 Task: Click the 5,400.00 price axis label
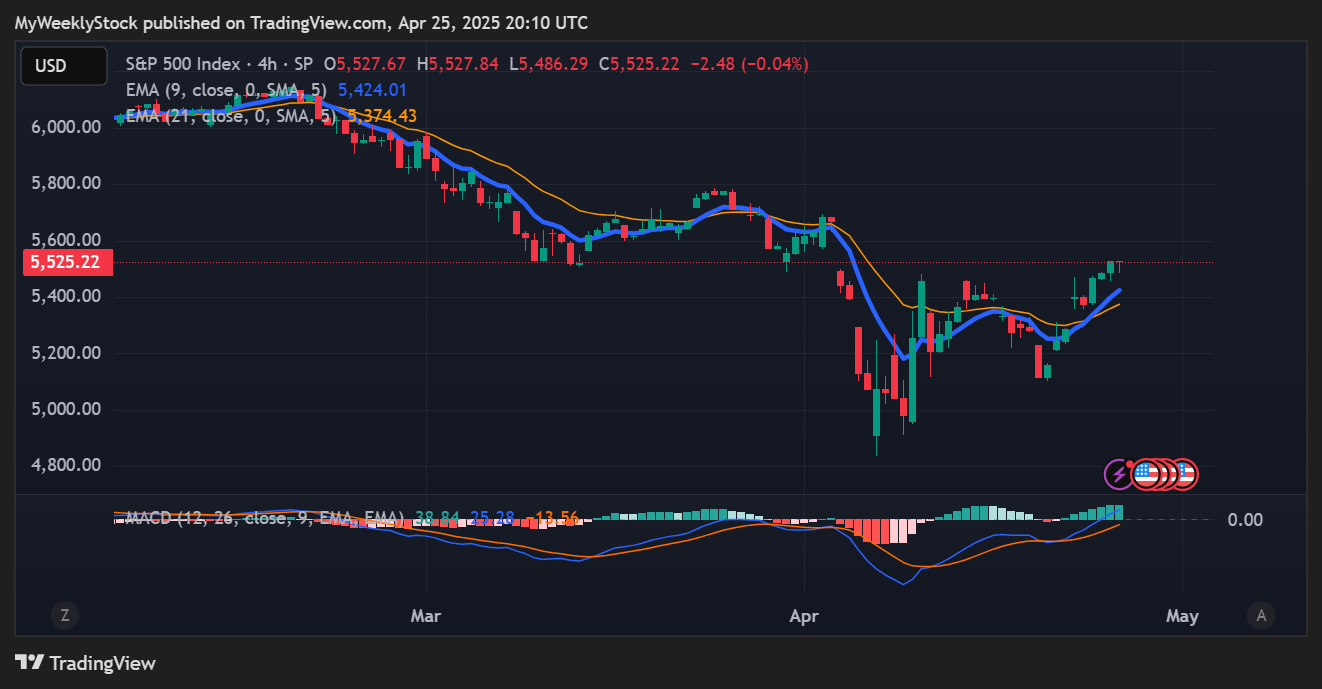(x=66, y=296)
